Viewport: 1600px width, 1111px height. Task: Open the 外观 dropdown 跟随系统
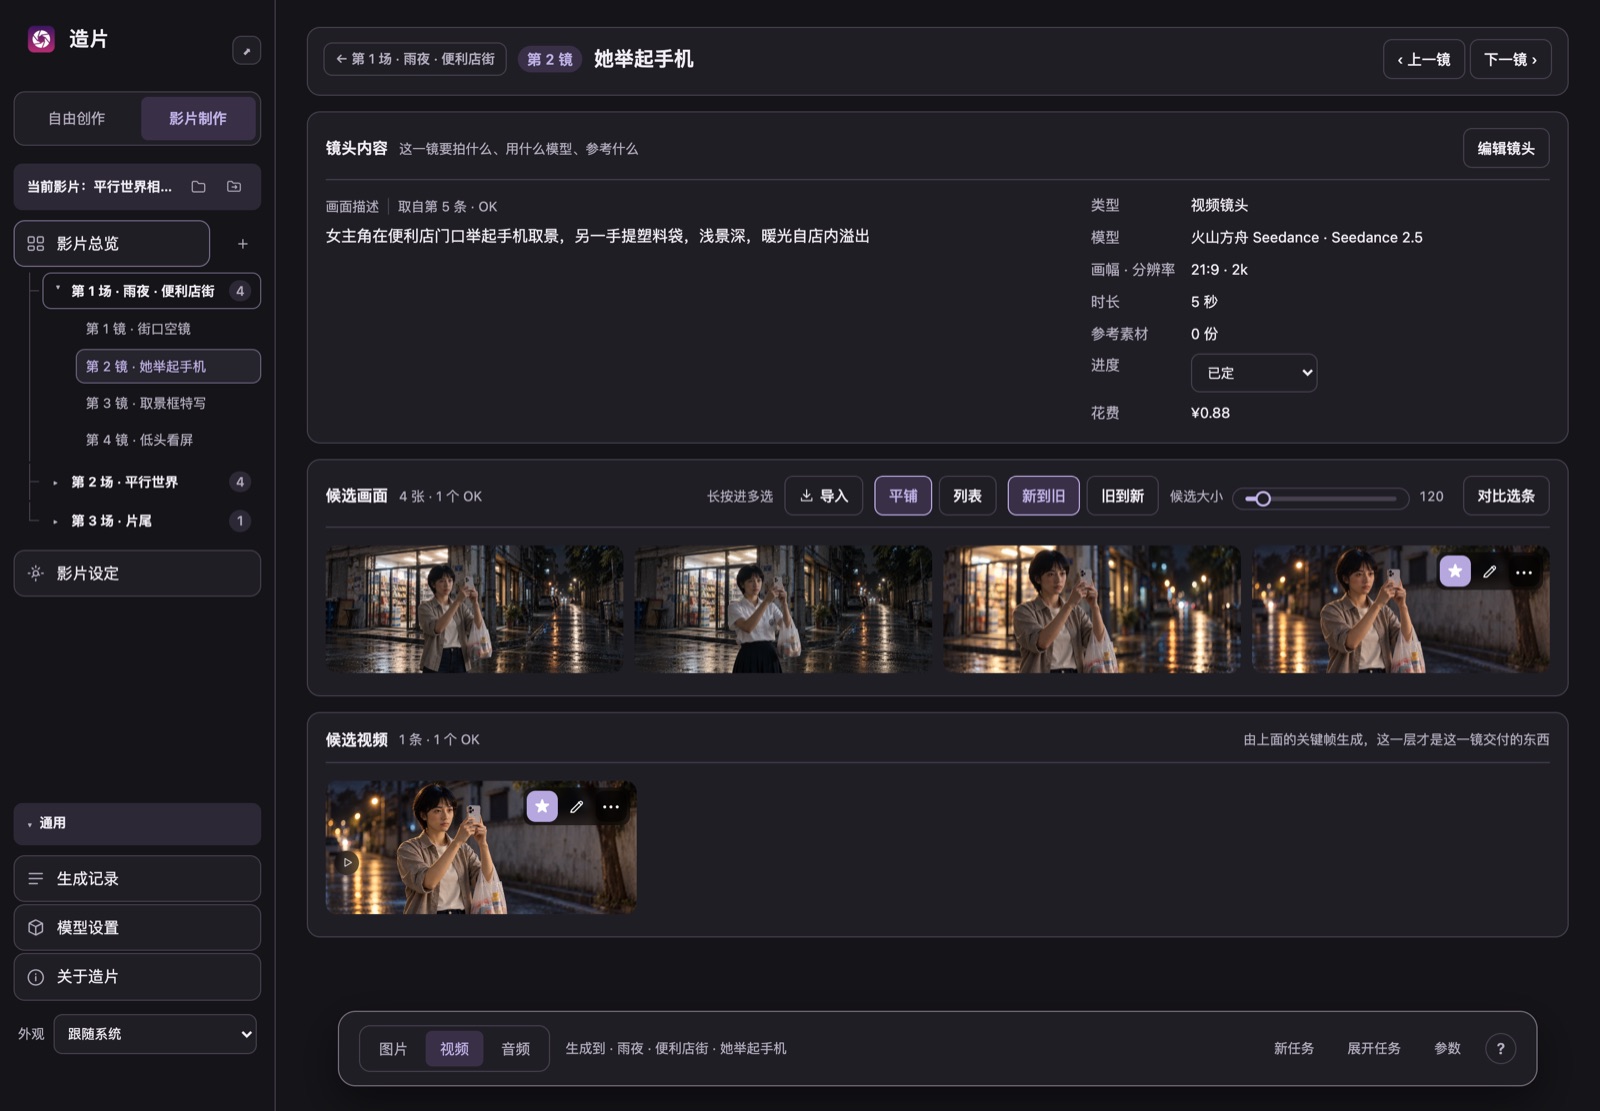click(155, 1034)
